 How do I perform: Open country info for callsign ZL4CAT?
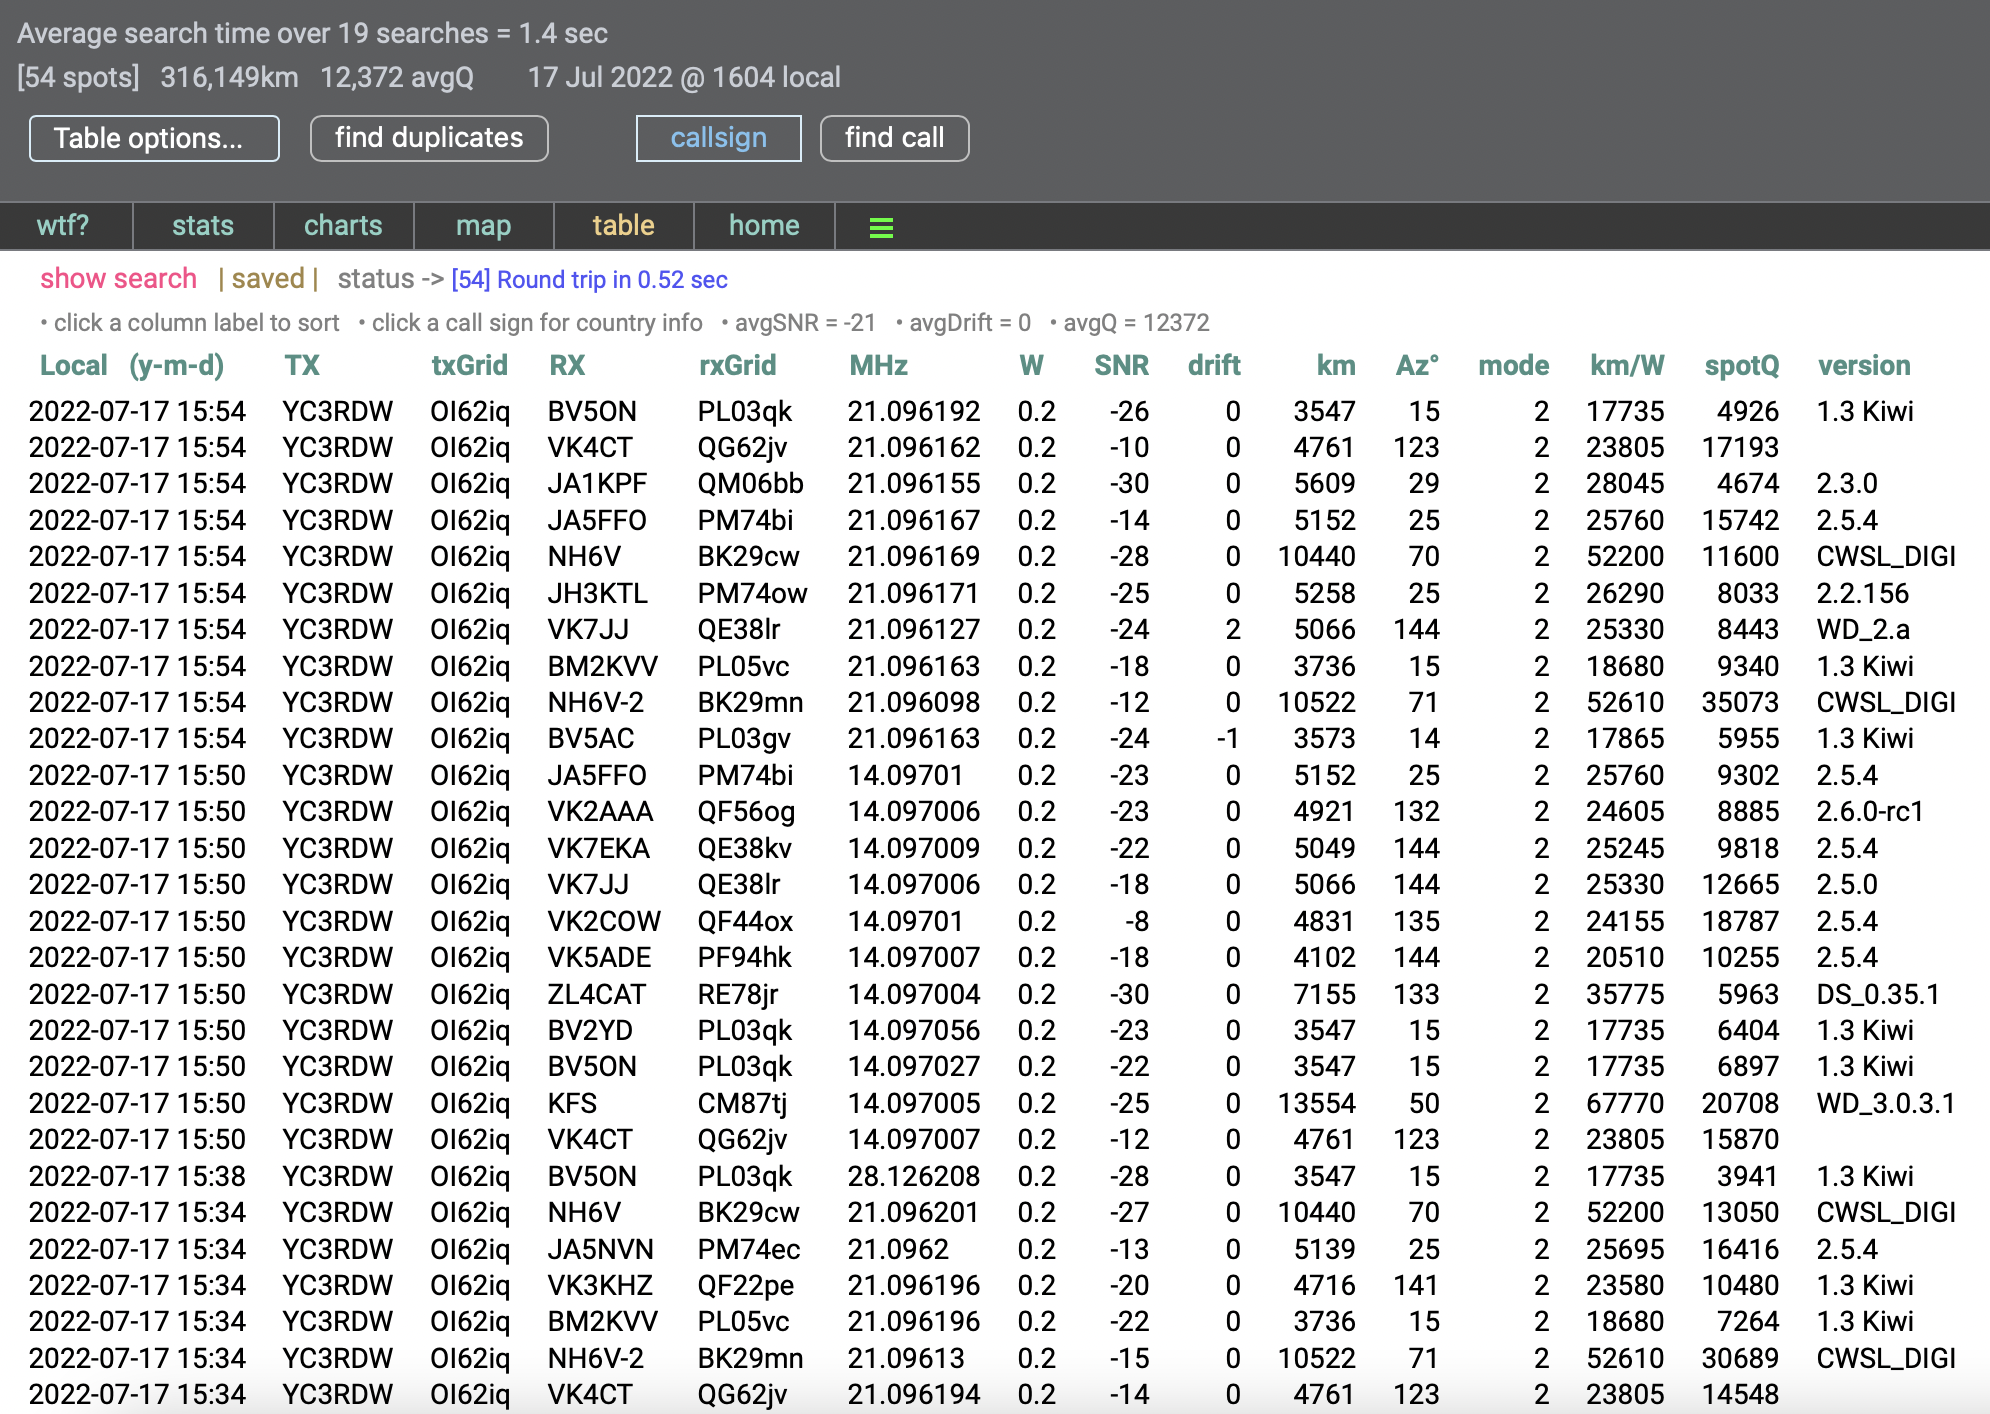[596, 995]
